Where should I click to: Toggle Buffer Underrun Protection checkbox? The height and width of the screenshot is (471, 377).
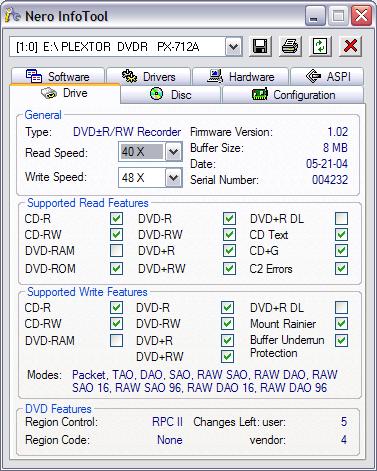tap(341, 340)
